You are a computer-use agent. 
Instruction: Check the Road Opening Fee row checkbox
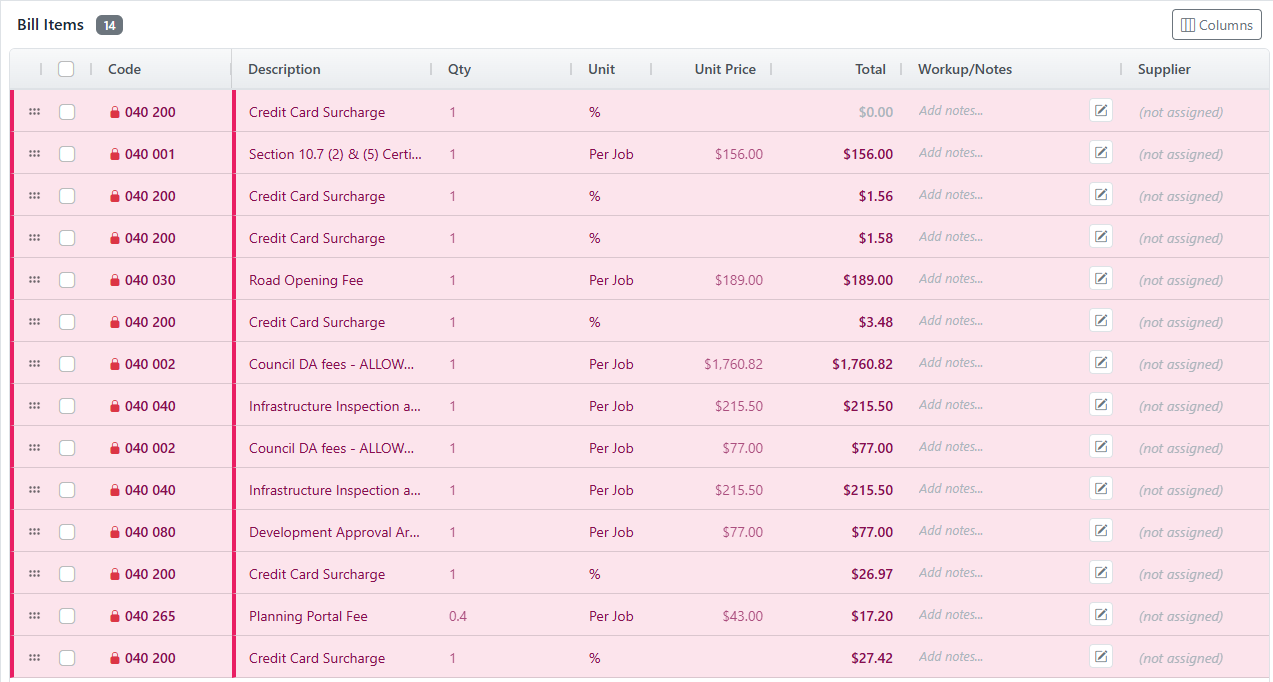pos(67,280)
